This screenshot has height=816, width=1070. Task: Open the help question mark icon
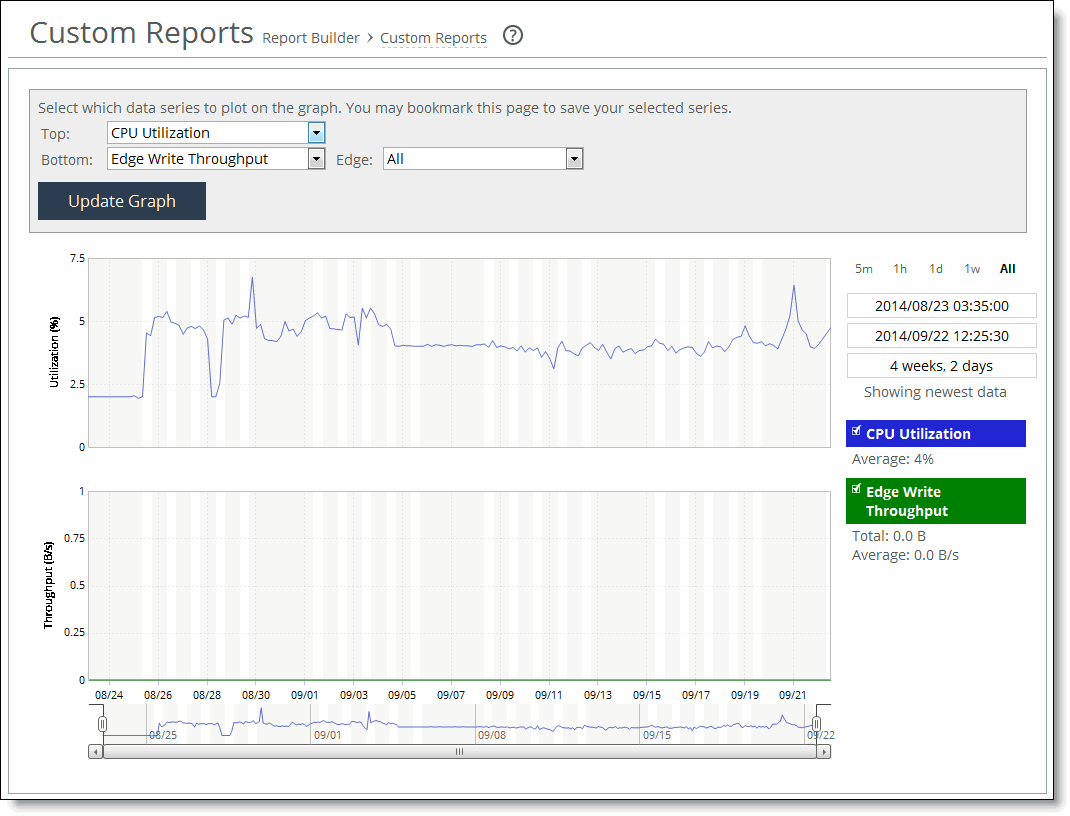512,35
